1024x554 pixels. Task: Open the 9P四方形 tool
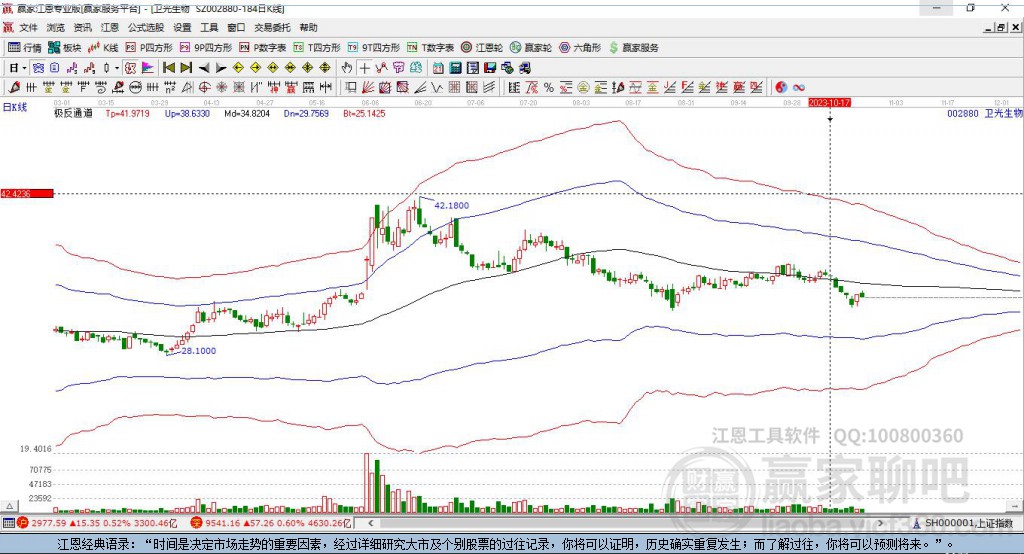click(206, 48)
